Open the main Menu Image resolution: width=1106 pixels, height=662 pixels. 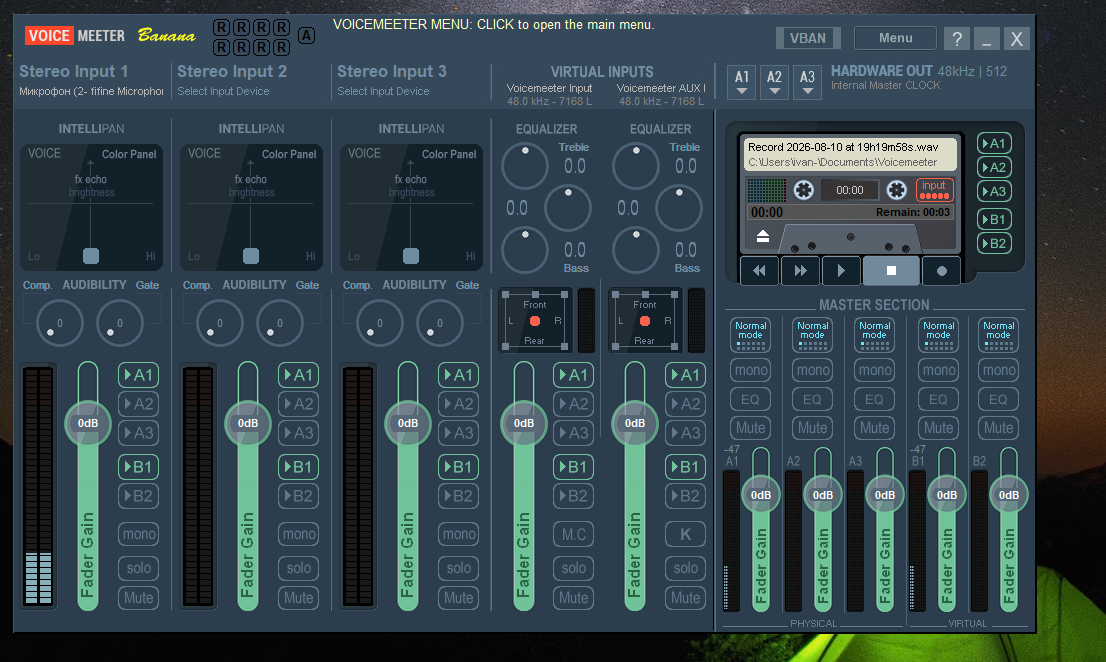(895, 38)
